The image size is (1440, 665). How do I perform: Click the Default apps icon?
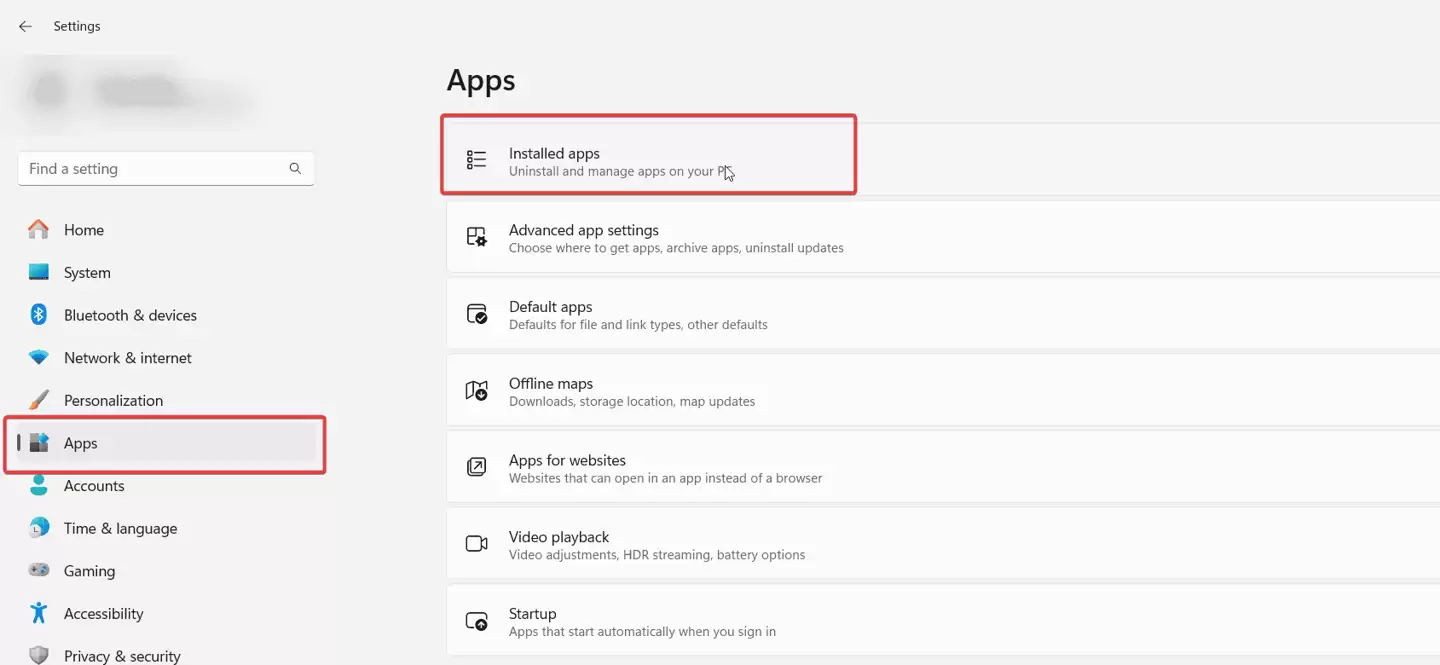point(477,314)
